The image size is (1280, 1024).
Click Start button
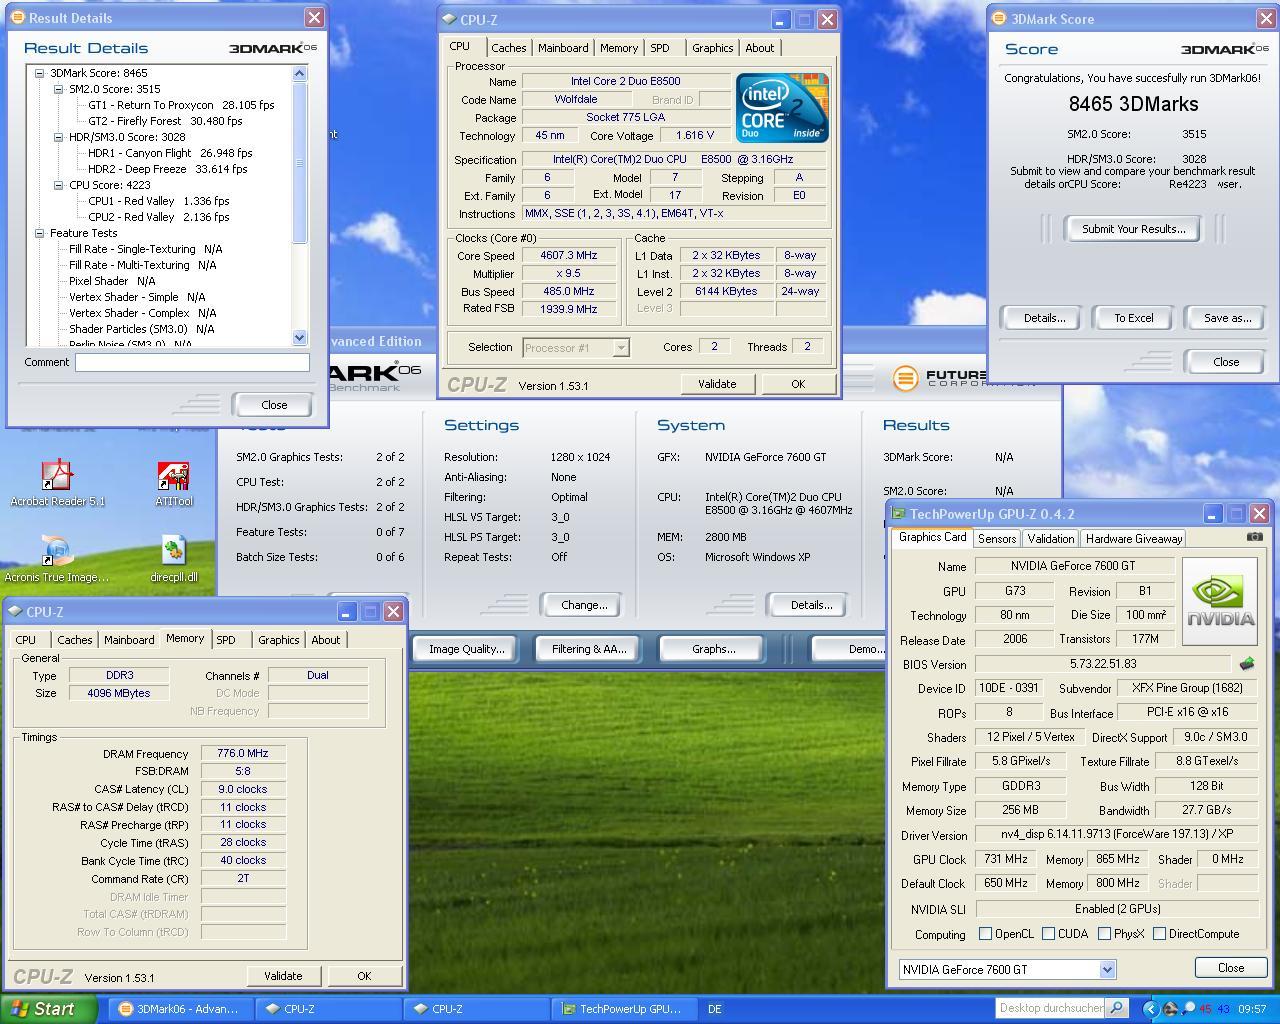pyautogui.click(x=49, y=1009)
